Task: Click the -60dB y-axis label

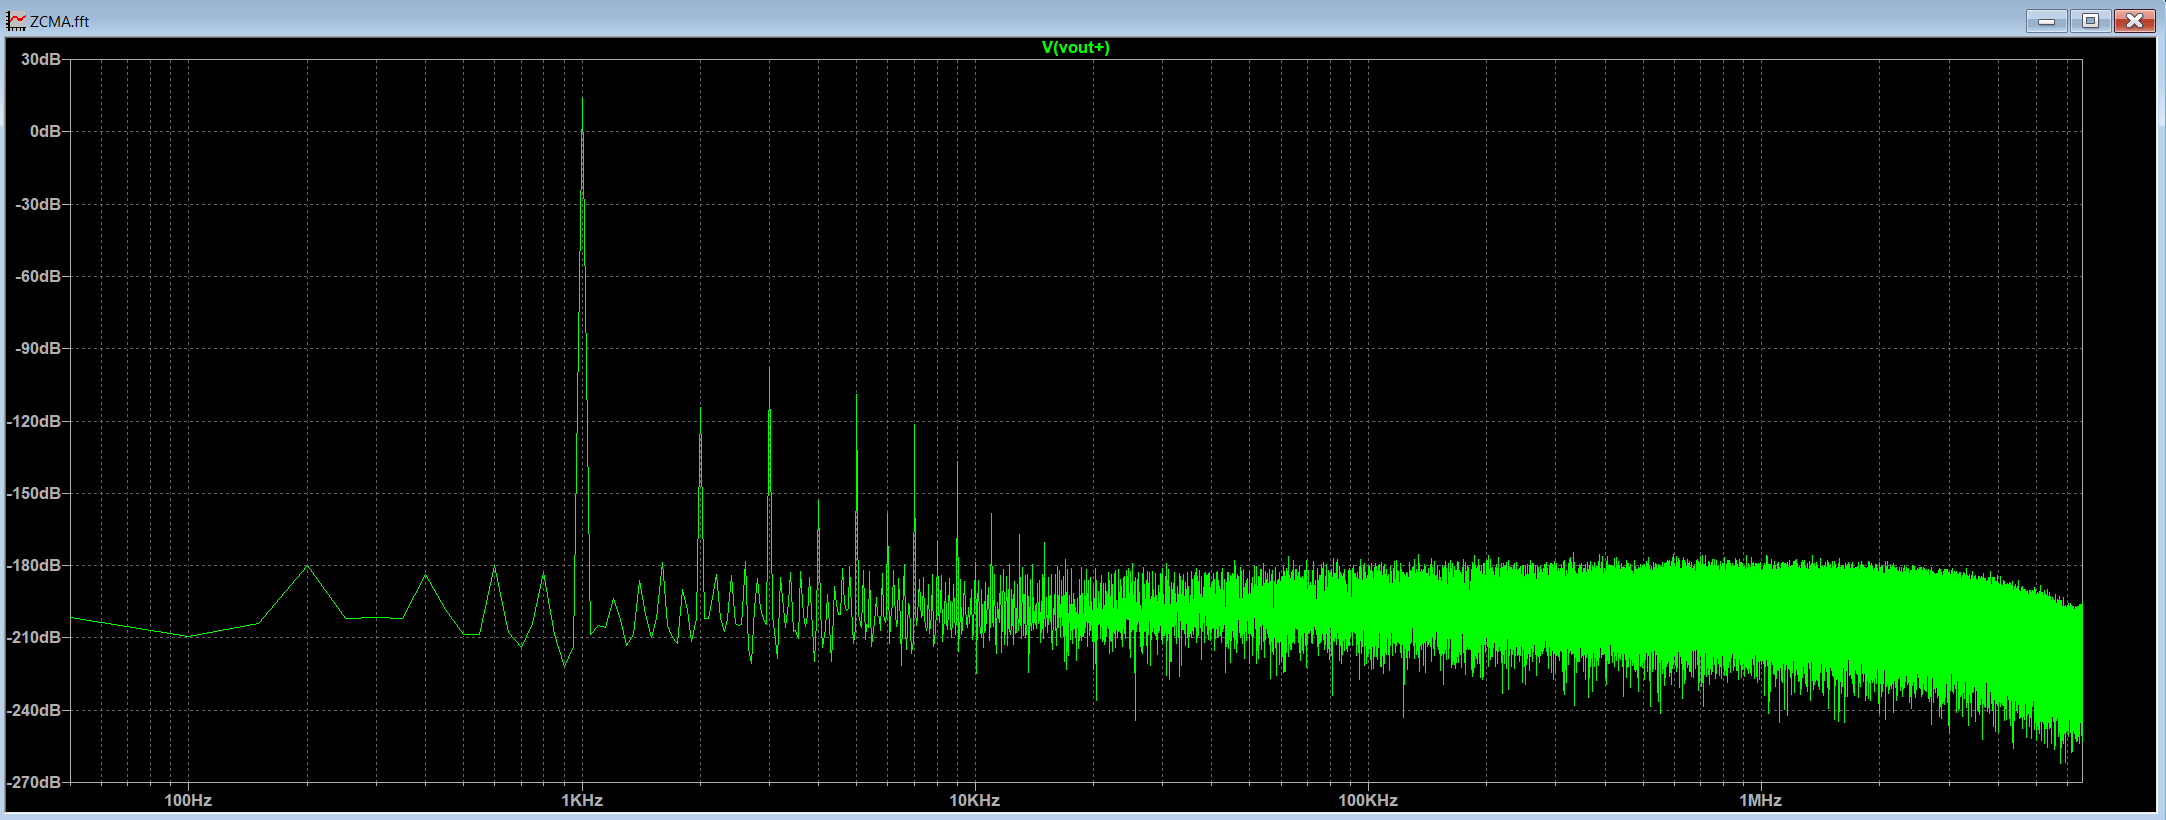Action: [x=38, y=276]
